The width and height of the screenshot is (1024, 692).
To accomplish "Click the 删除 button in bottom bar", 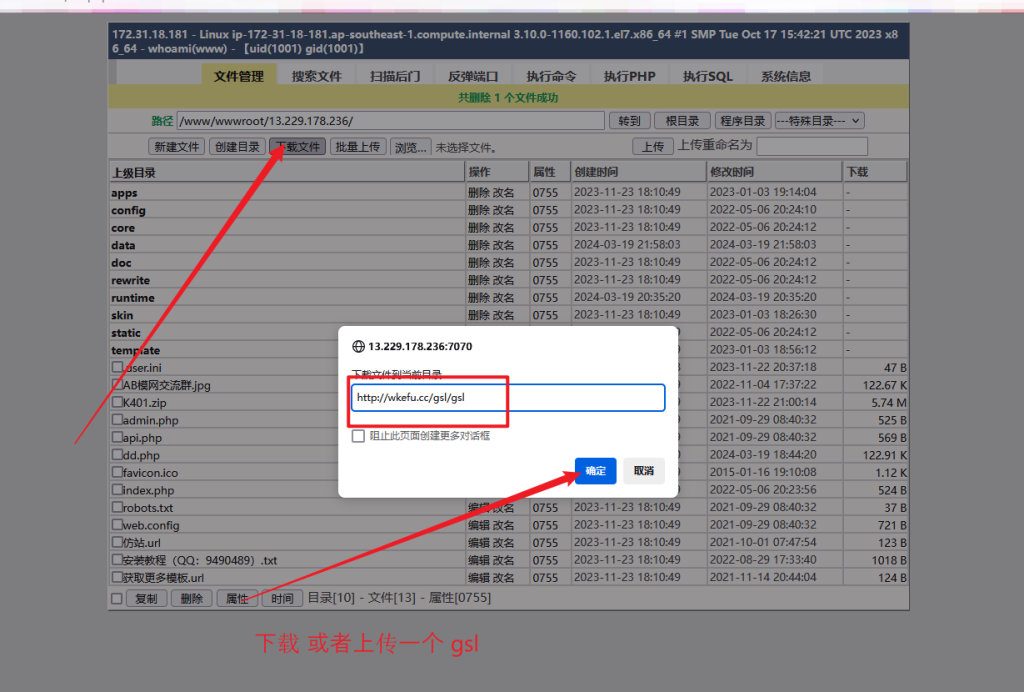I will pos(191,598).
